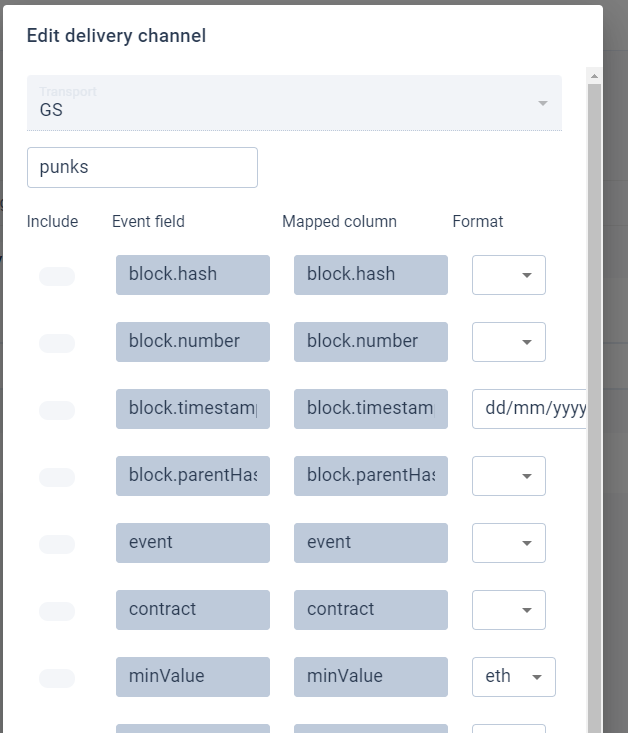The height and width of the screenshot is (733, 628).
Task: Toggle include switch for block.hash
Action: [57, 276]
